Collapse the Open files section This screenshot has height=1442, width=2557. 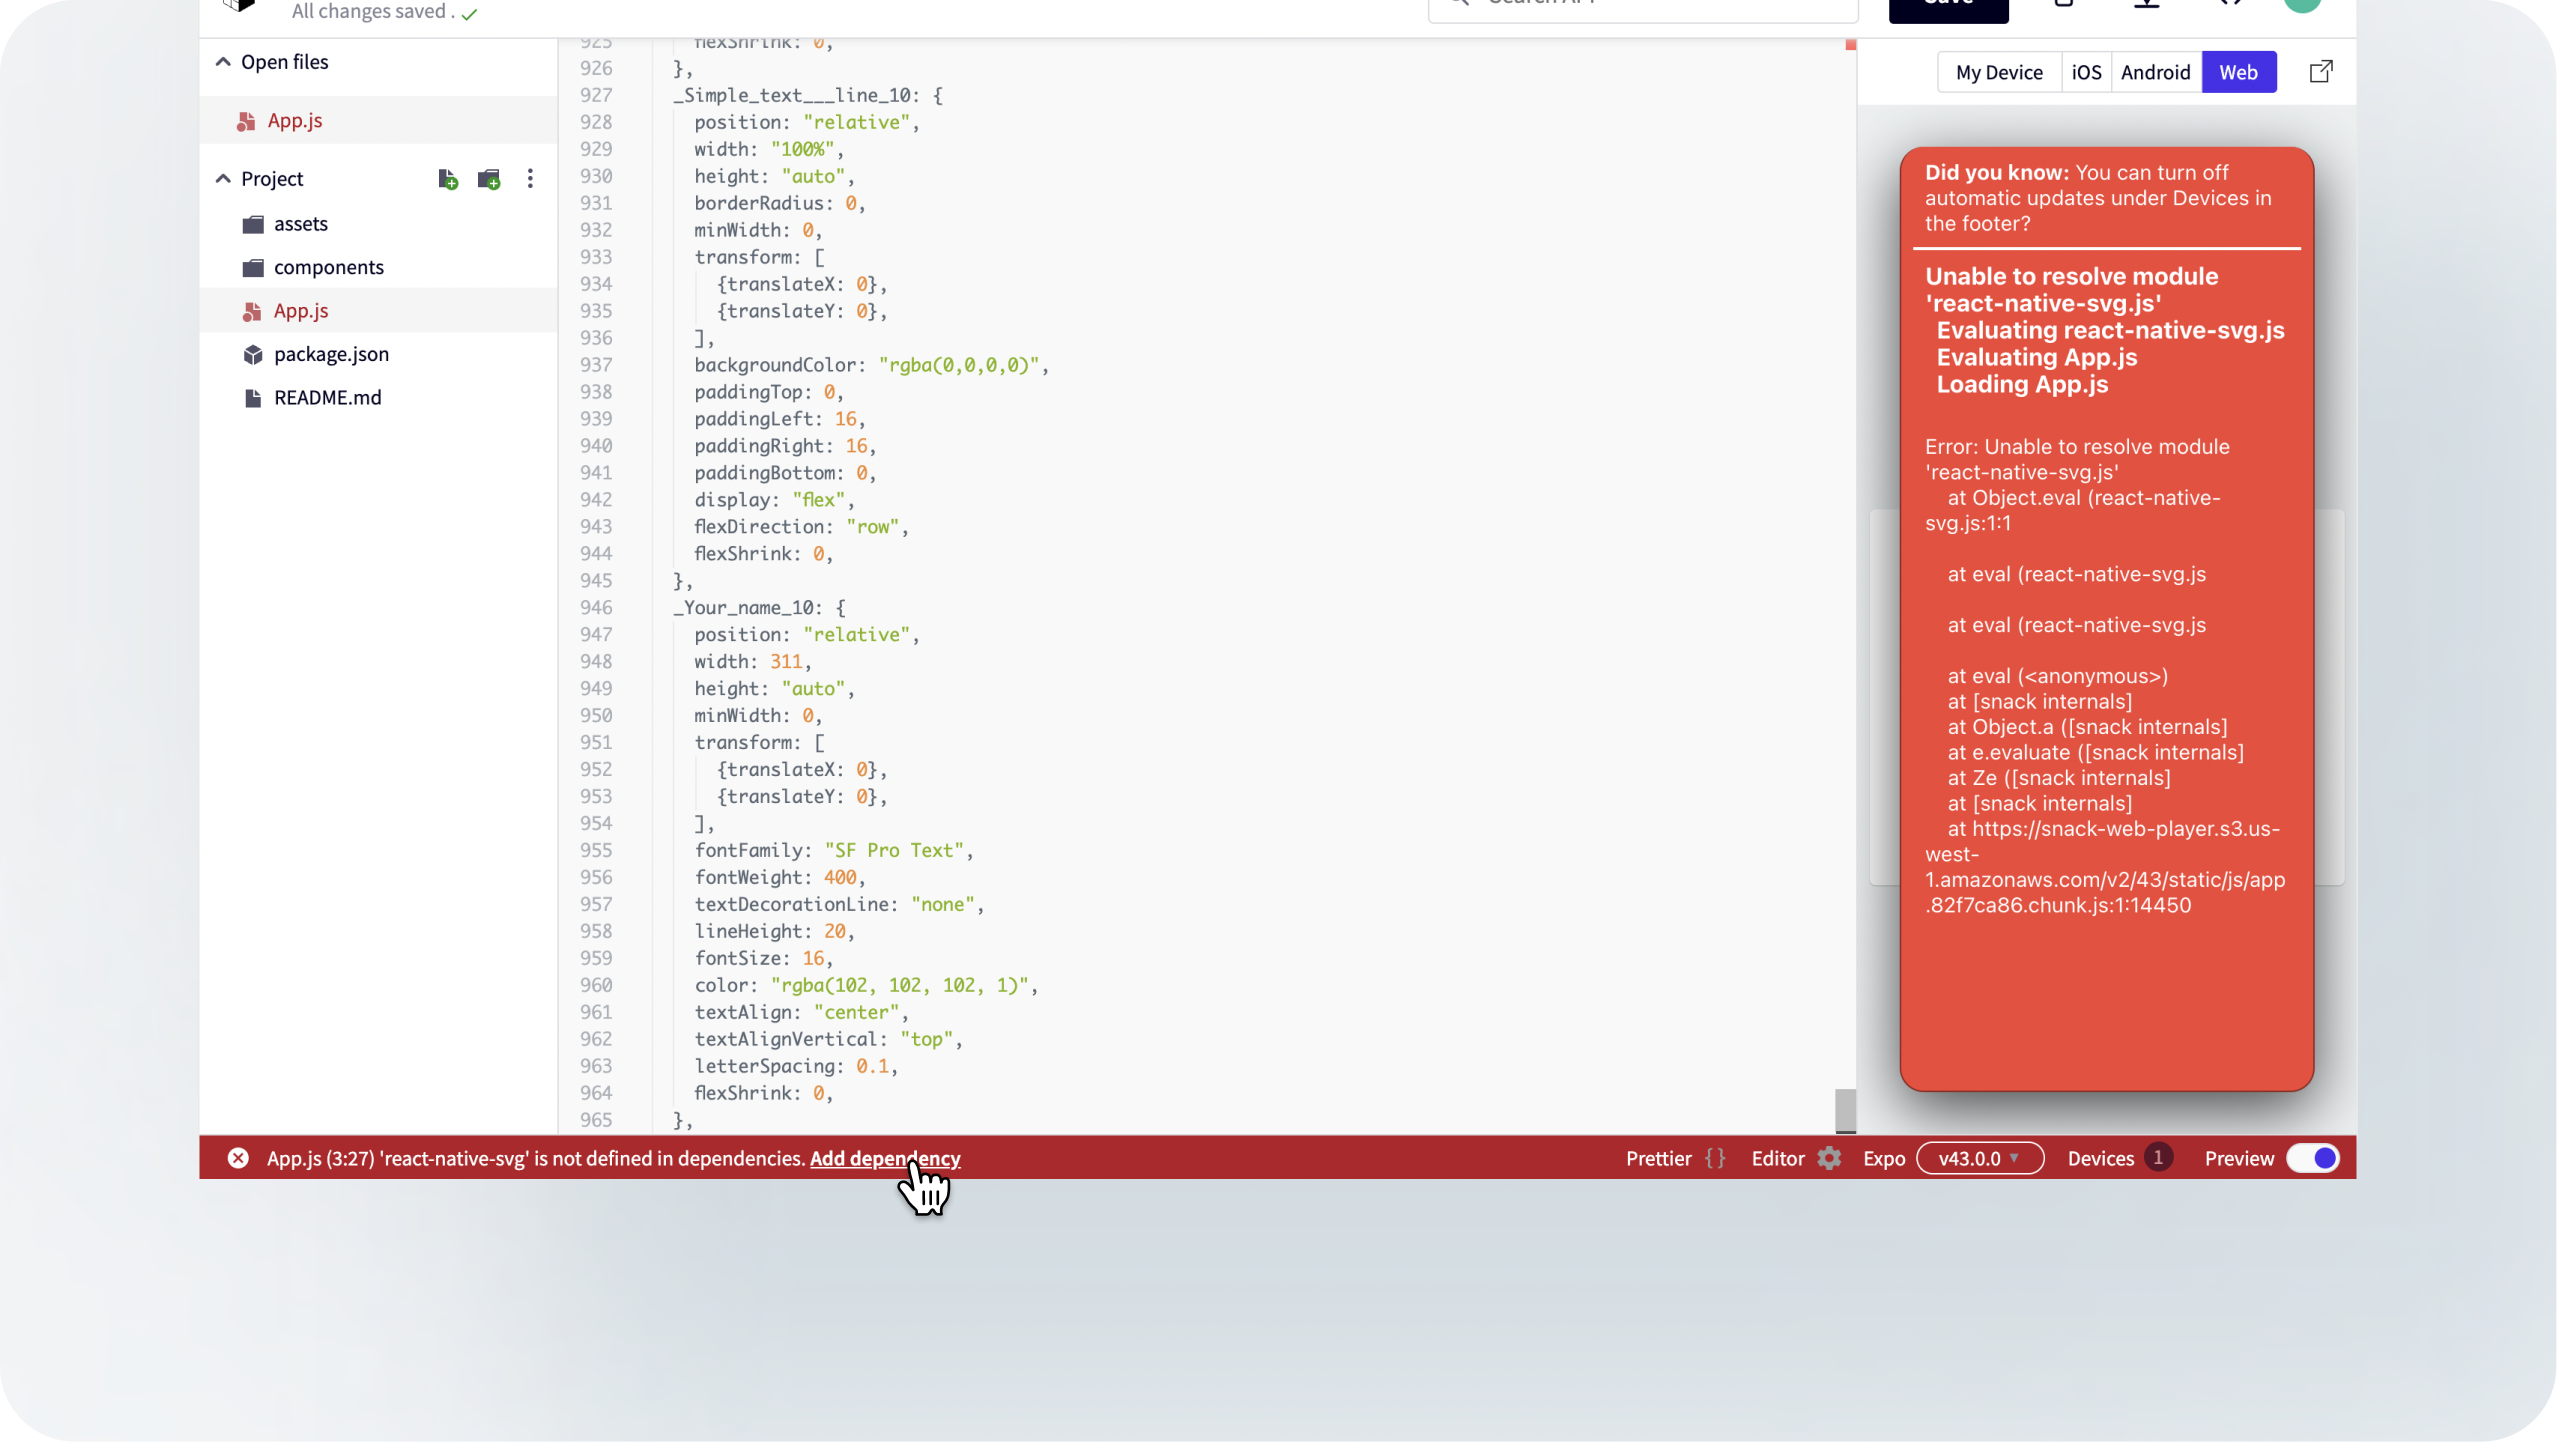point(223,62)
